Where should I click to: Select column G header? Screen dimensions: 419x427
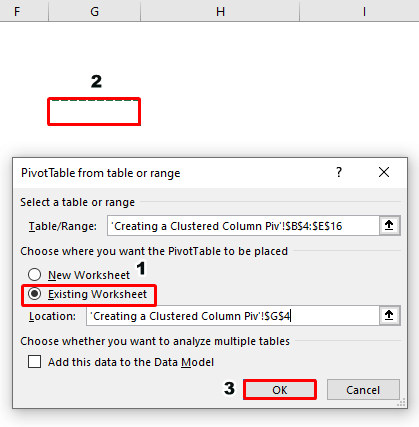pyautogui.click(x=95, y=11)
